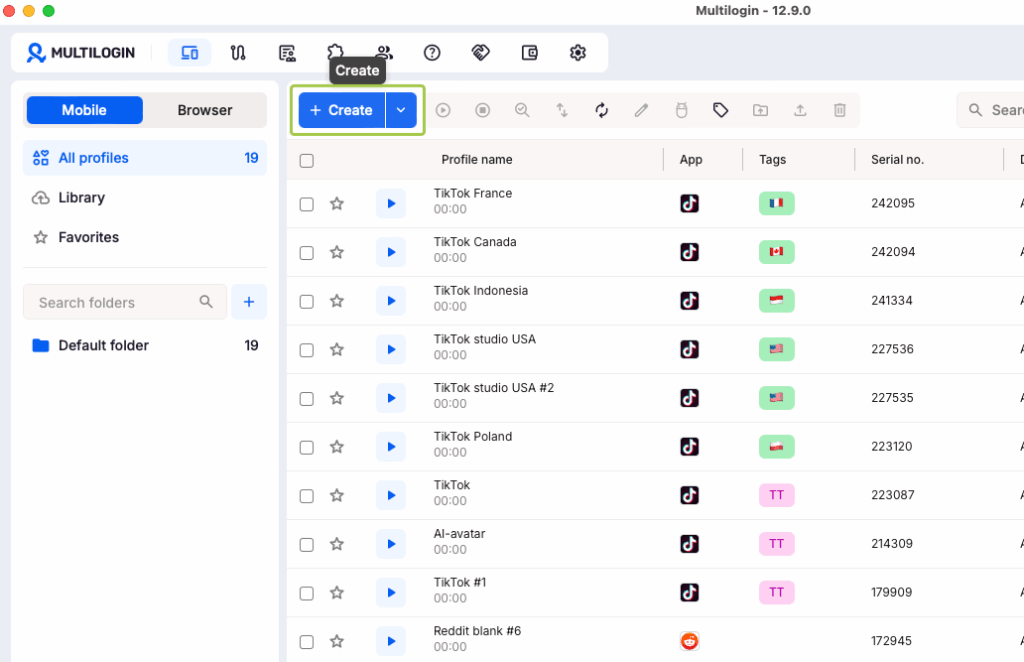Screen dimensions: 1024x662
Task: Switch to the Browser tab
Action: 204,110
